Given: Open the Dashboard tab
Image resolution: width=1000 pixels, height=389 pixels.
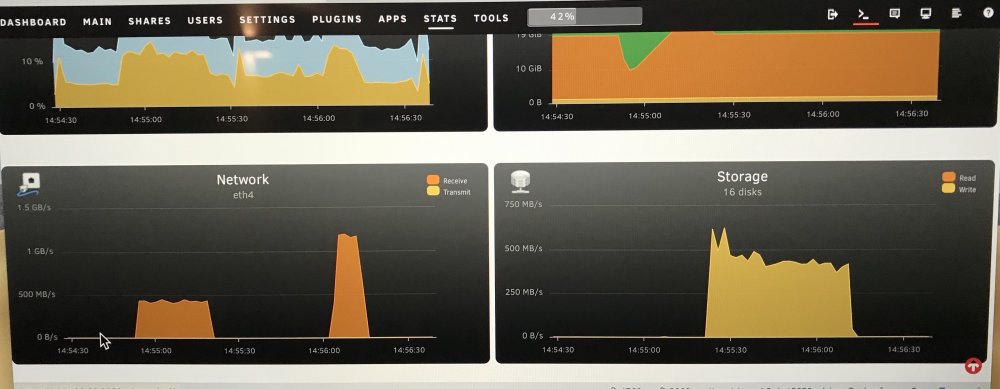Looking at the screenshot, I should coord(33,22).
